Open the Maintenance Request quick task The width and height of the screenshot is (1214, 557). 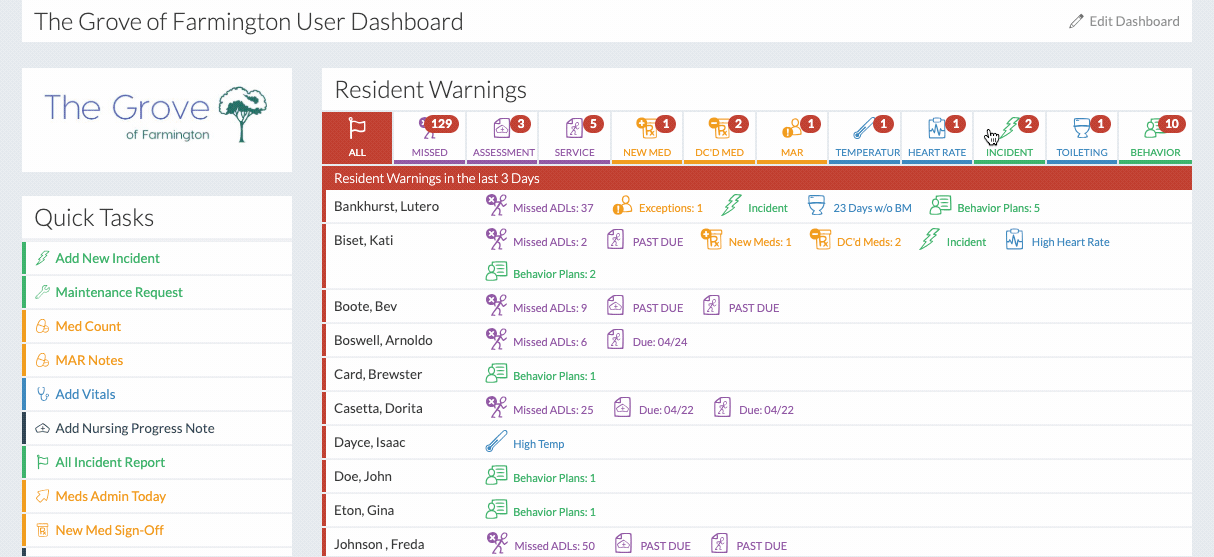(119, 292)
